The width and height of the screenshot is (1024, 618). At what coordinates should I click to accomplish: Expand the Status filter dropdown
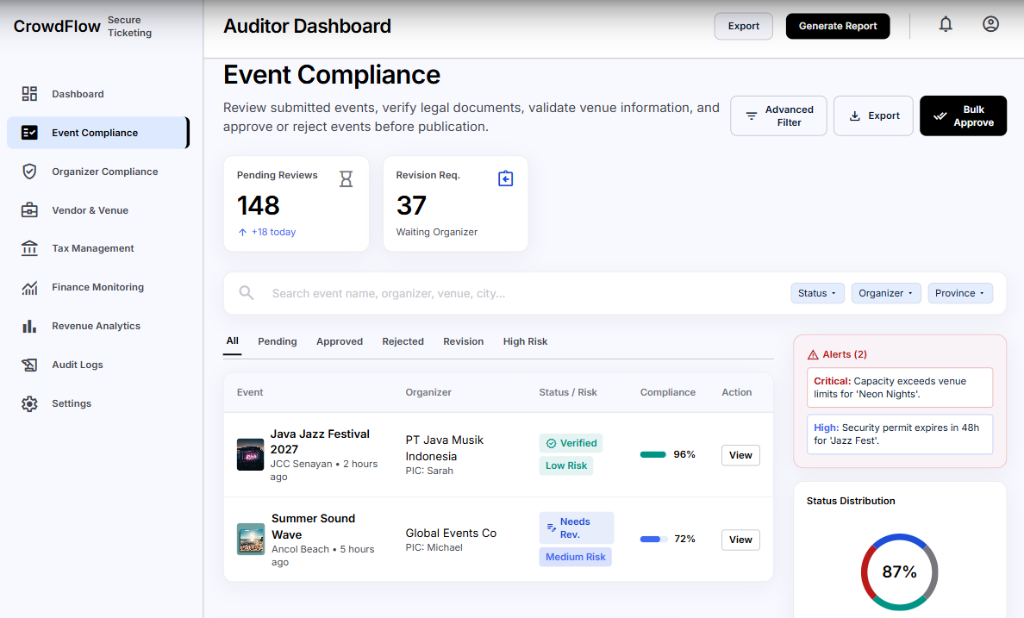(817, 293)
